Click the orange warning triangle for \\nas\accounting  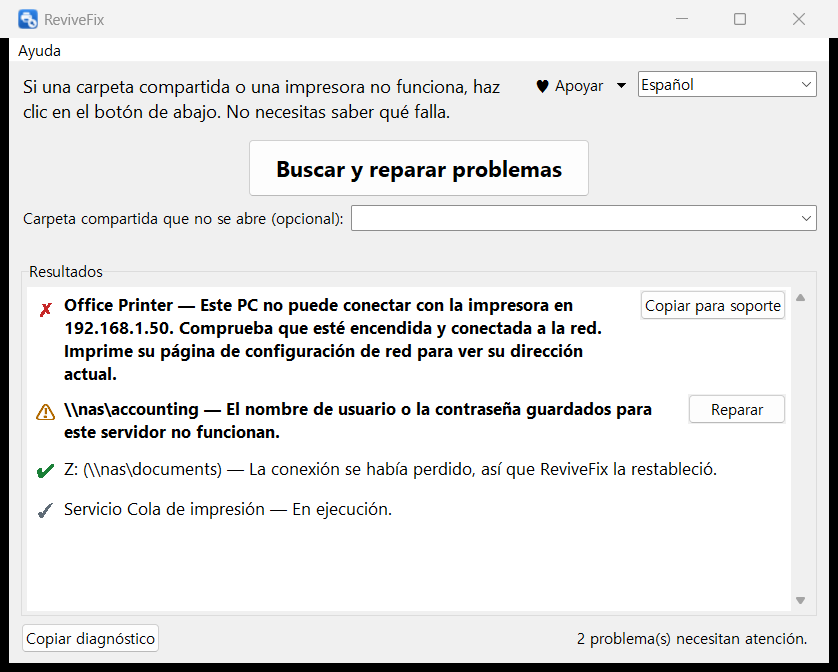click(45, 412)
